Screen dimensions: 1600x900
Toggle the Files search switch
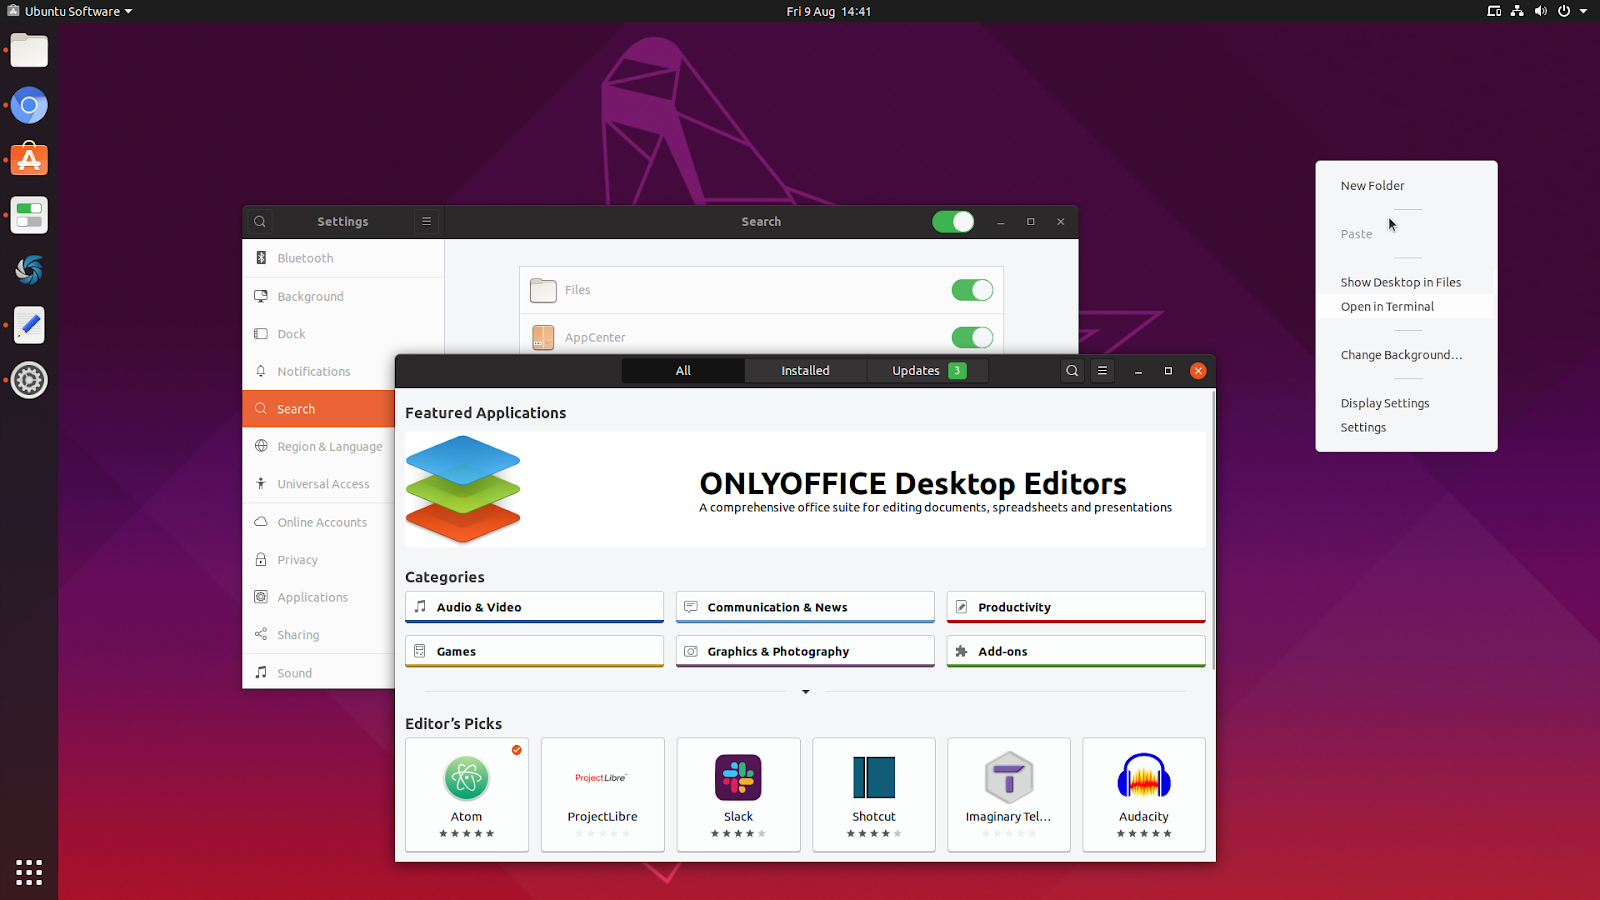tap(971, 289)
